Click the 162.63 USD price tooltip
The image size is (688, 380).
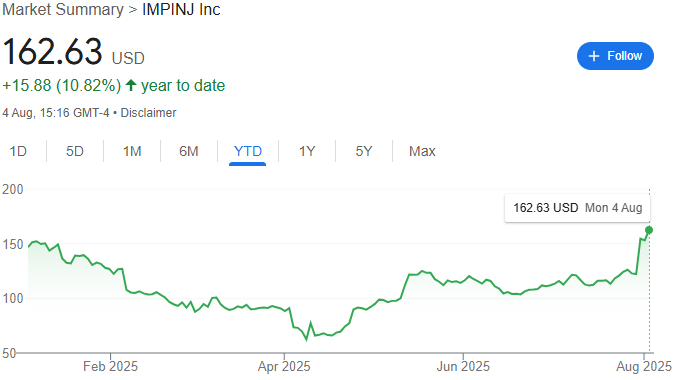click(577, 208)
